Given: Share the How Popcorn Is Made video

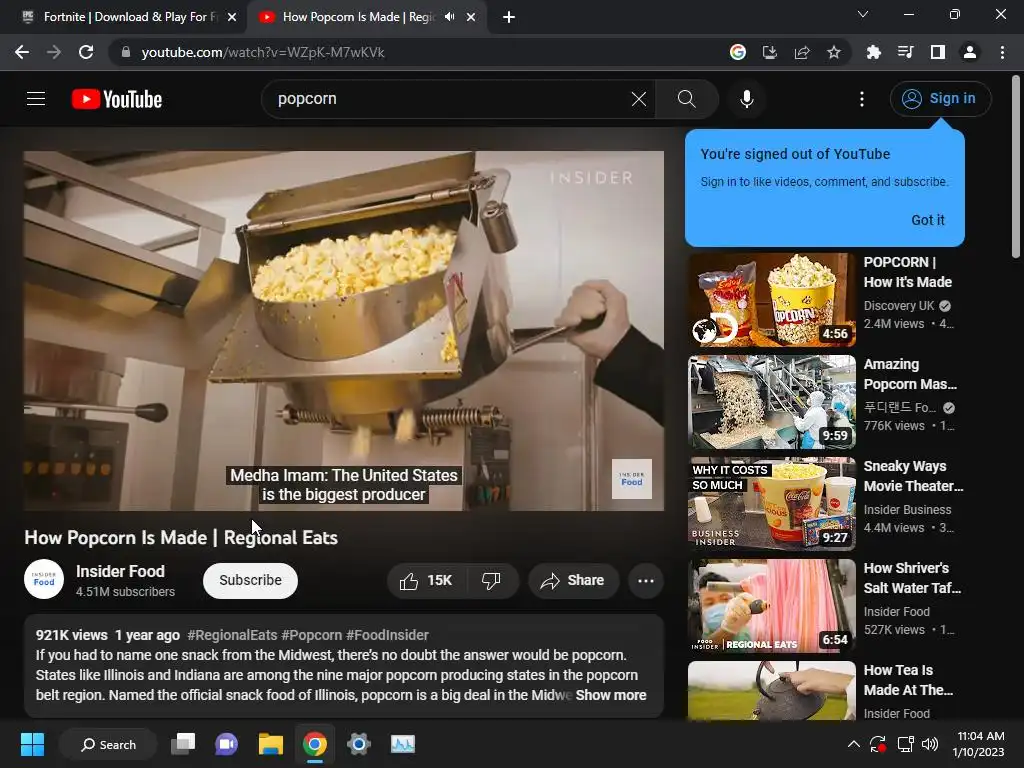Looking at the screenshot, I should pyautogui.click(x=573, y=581).
